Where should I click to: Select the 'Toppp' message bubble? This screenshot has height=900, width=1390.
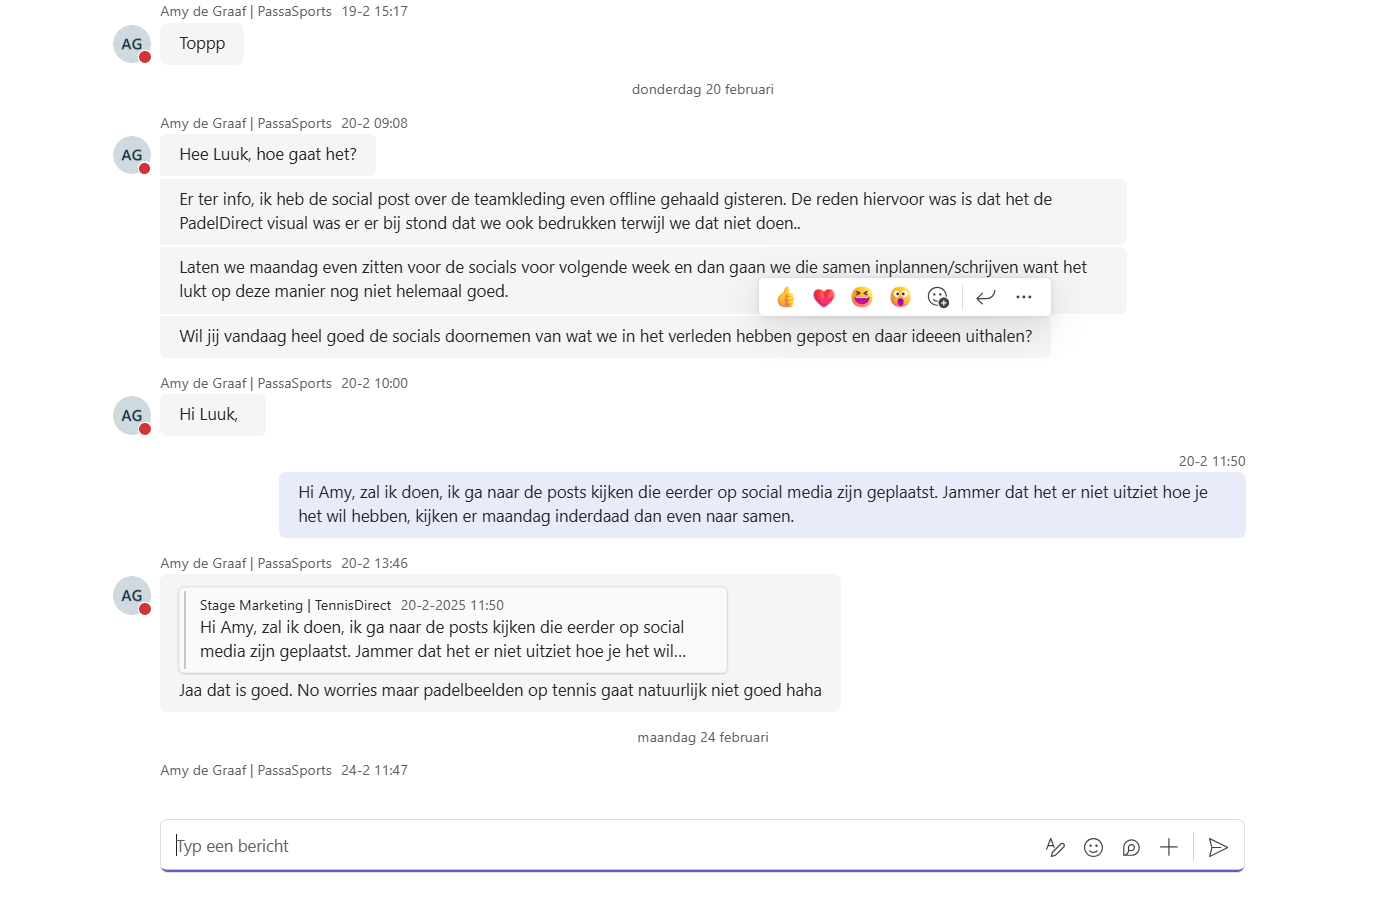point(202,44)
